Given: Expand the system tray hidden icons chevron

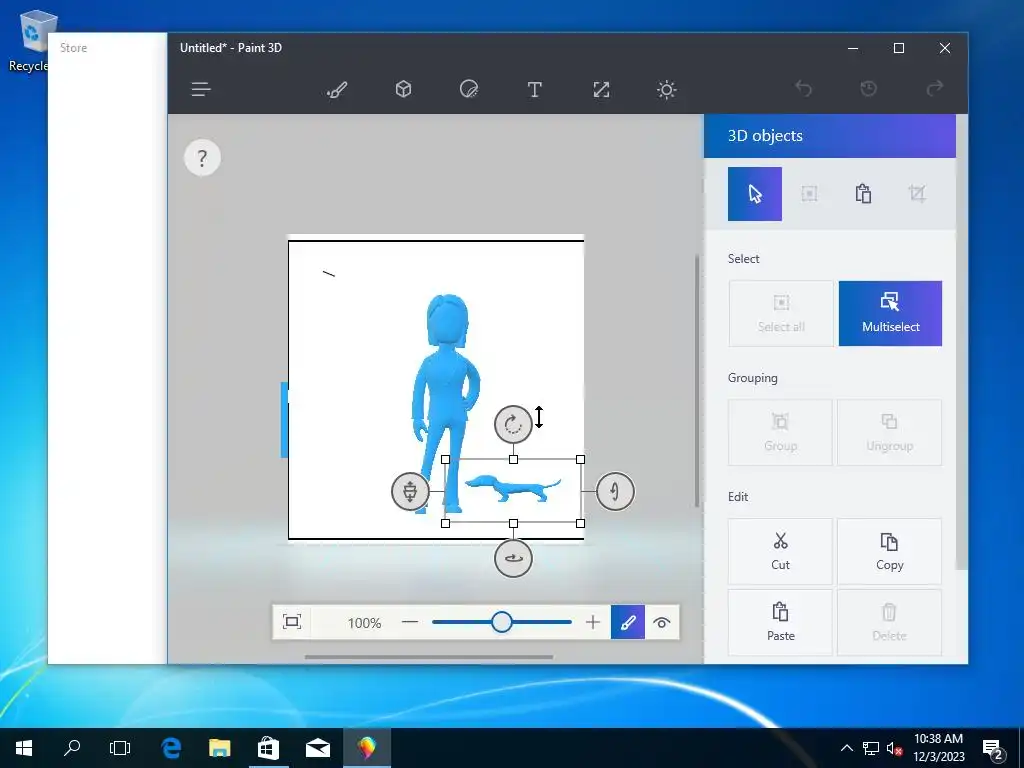Looking at the screenshot, I should click(x=846, y=748).
